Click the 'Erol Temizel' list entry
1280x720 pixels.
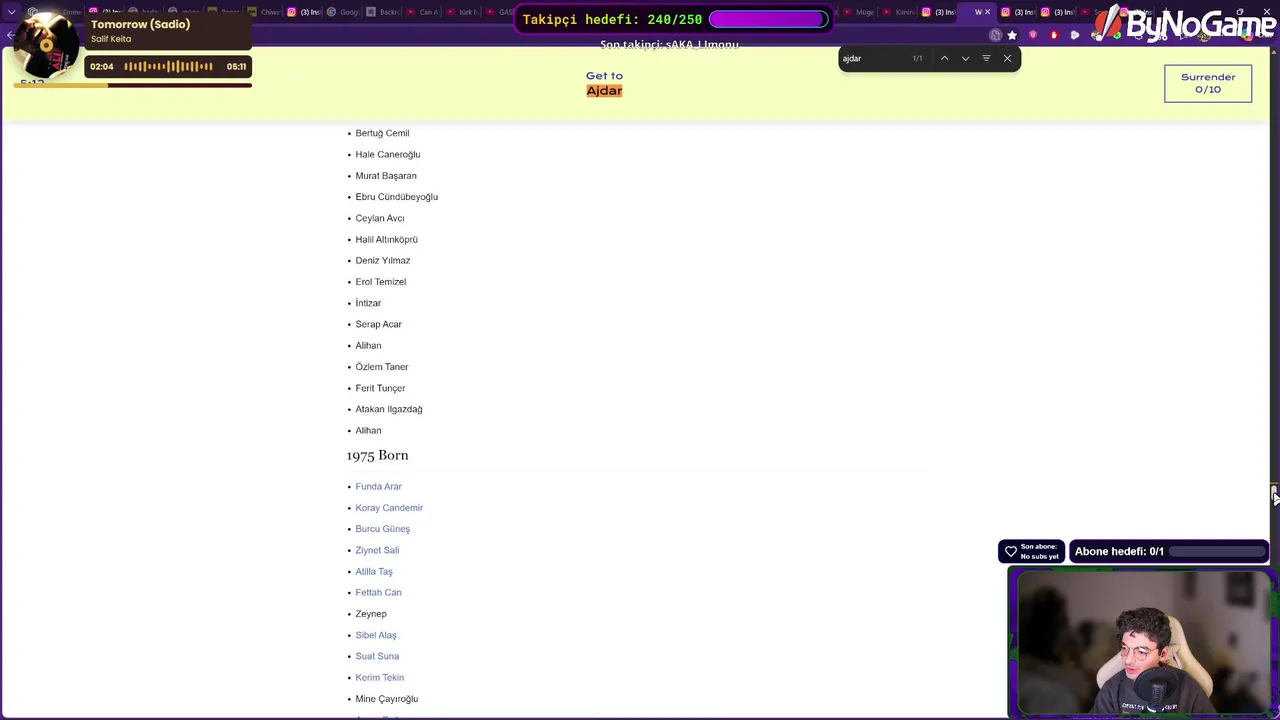[x=381, y=282]
